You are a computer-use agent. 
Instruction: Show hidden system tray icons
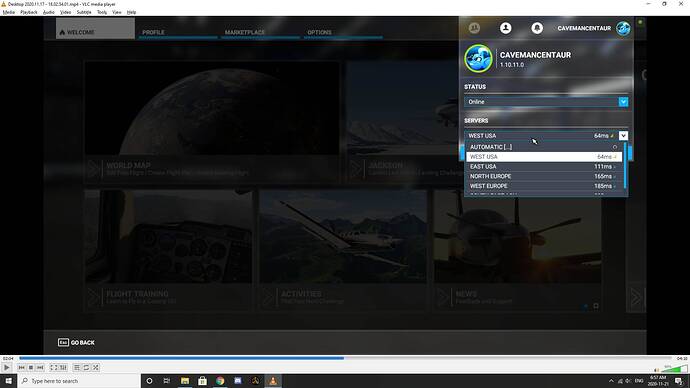tap(611, 381)
